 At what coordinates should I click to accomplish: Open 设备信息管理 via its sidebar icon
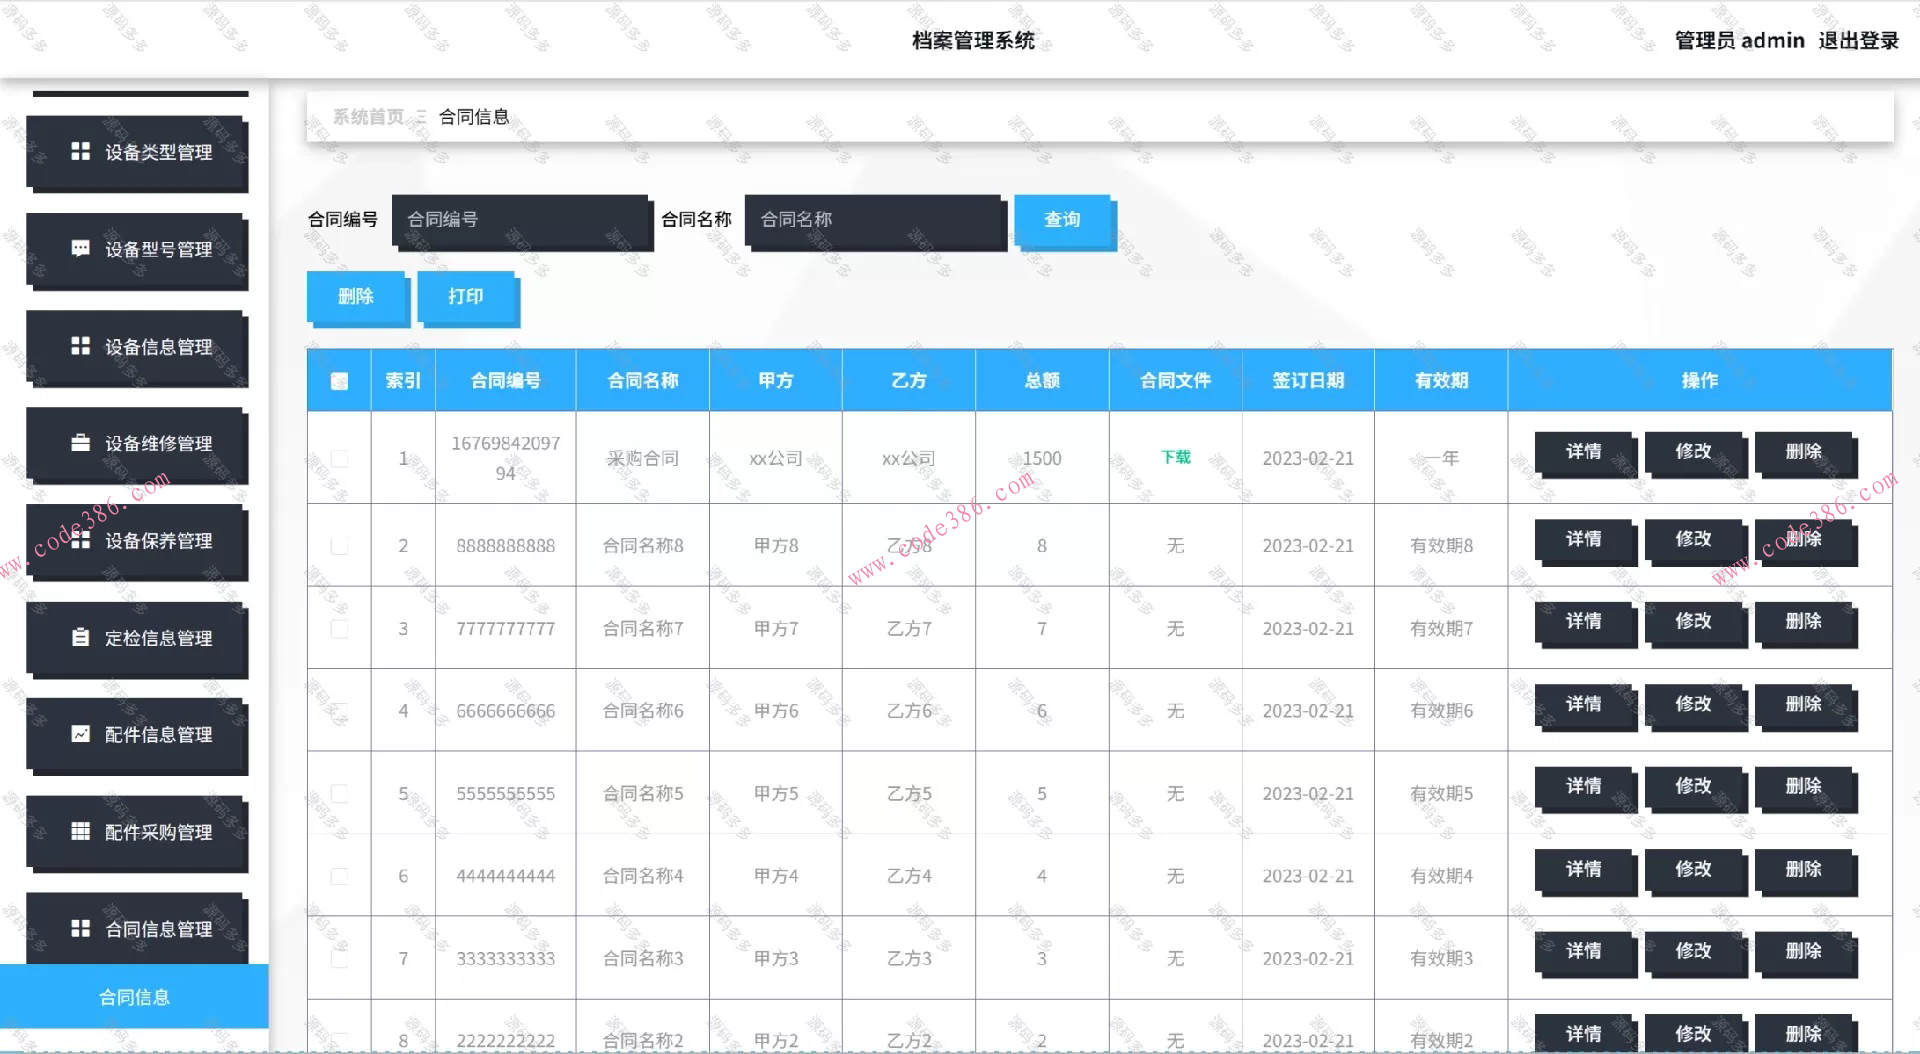click(x=82, y=347)
